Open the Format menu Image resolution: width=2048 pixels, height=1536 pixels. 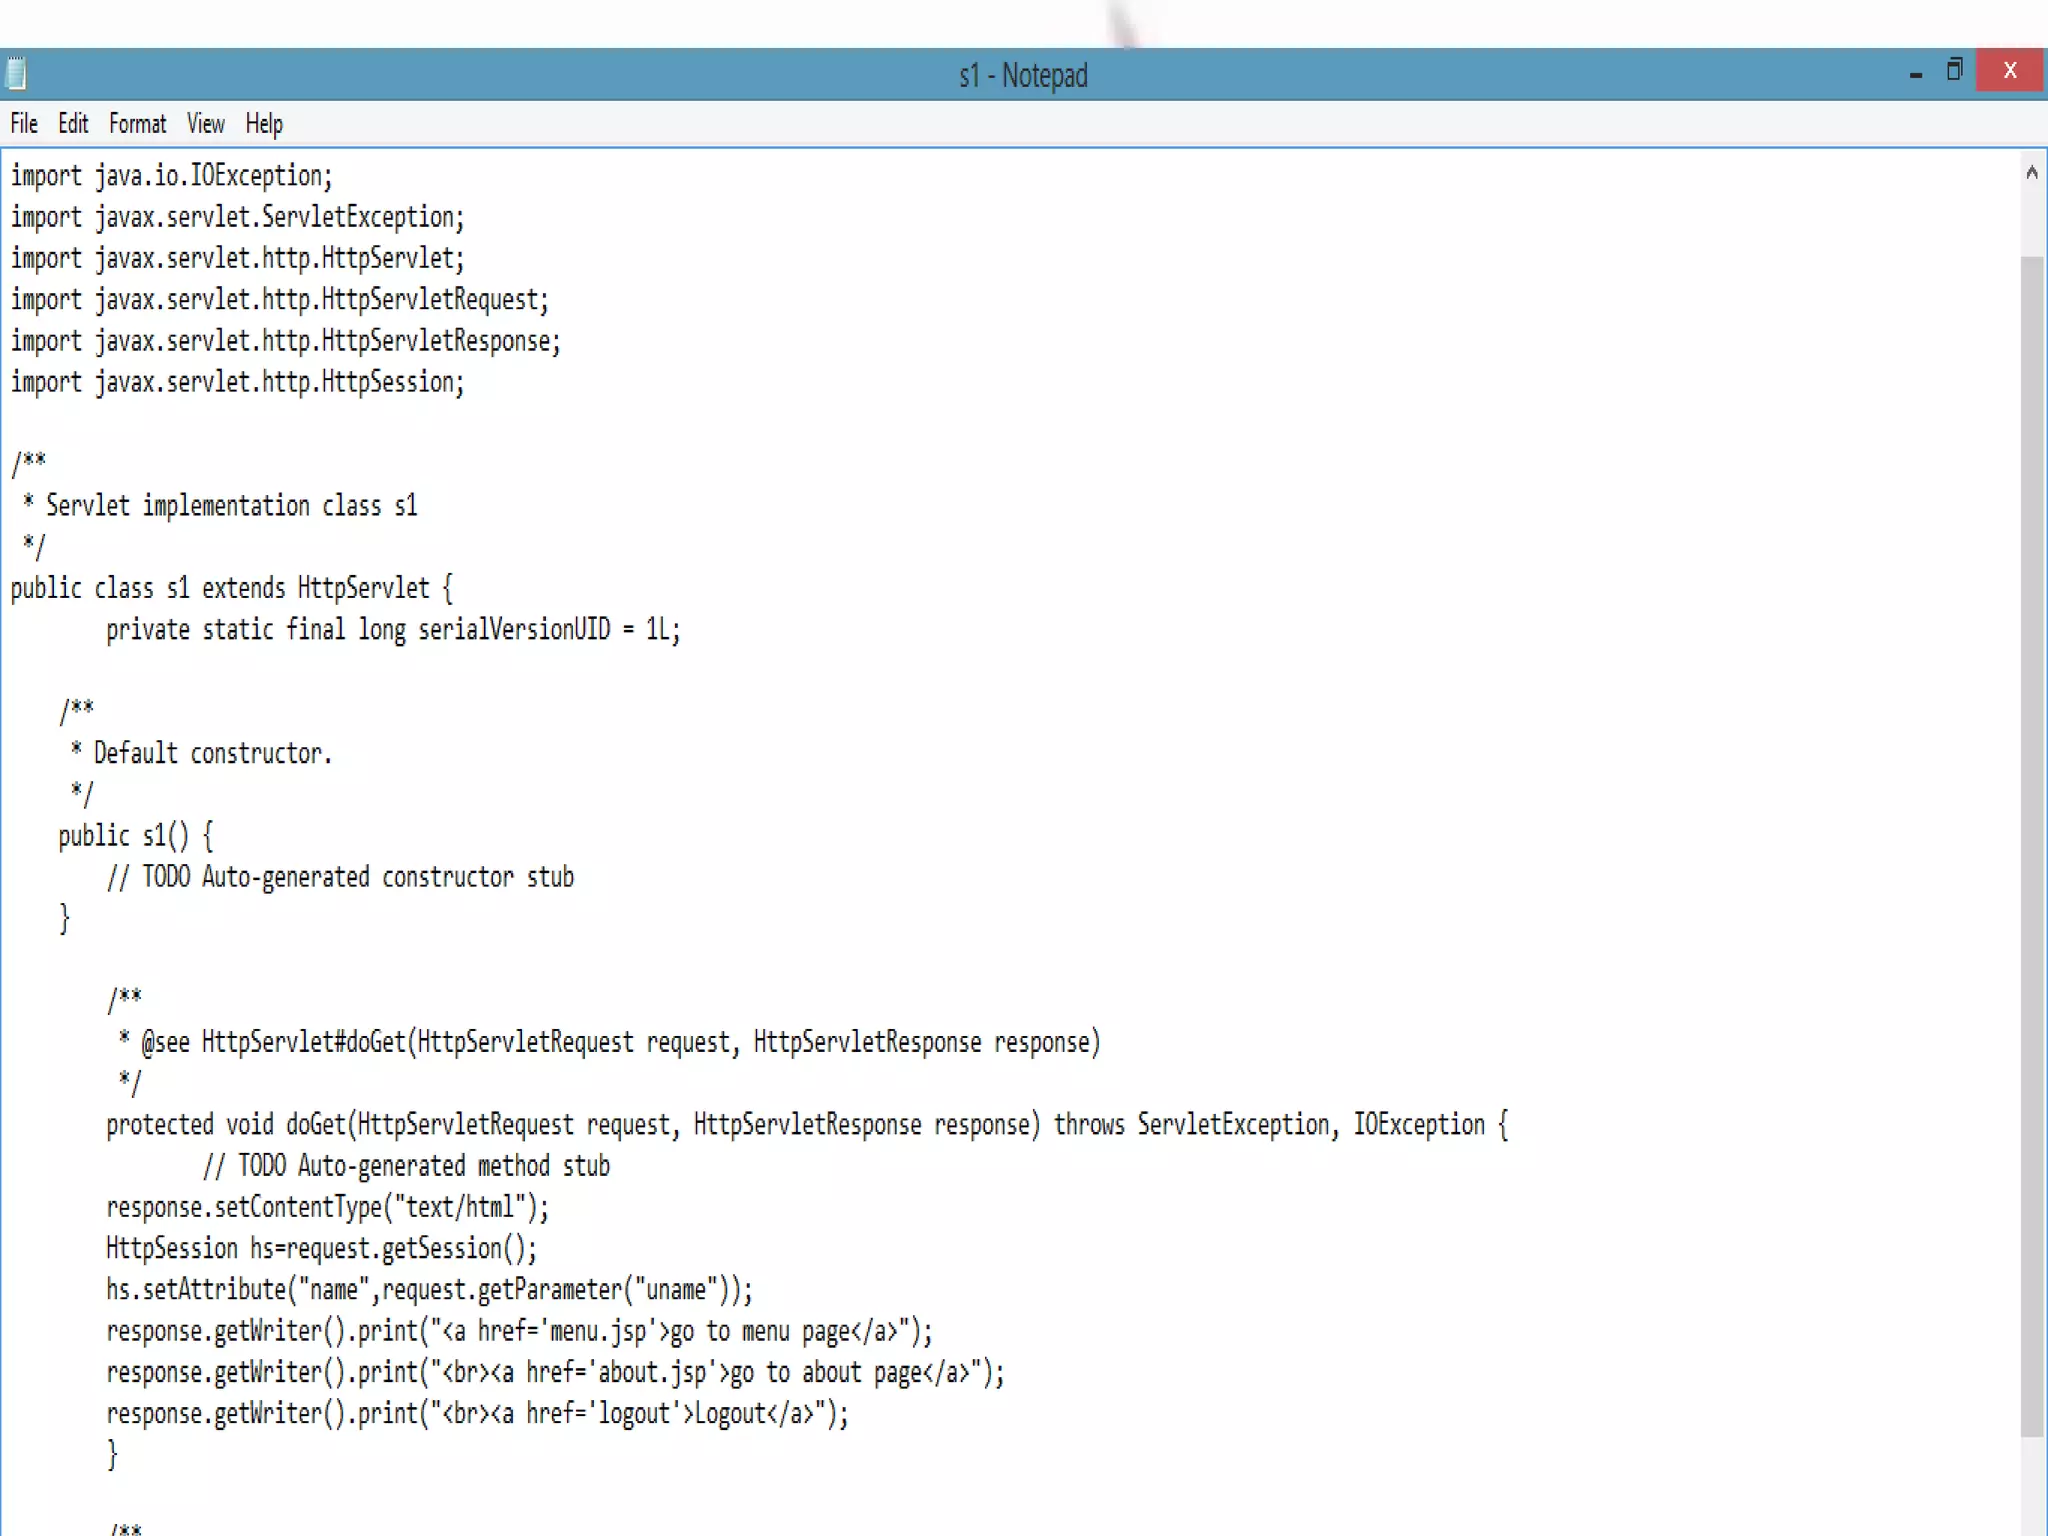[x=137, y=124]
